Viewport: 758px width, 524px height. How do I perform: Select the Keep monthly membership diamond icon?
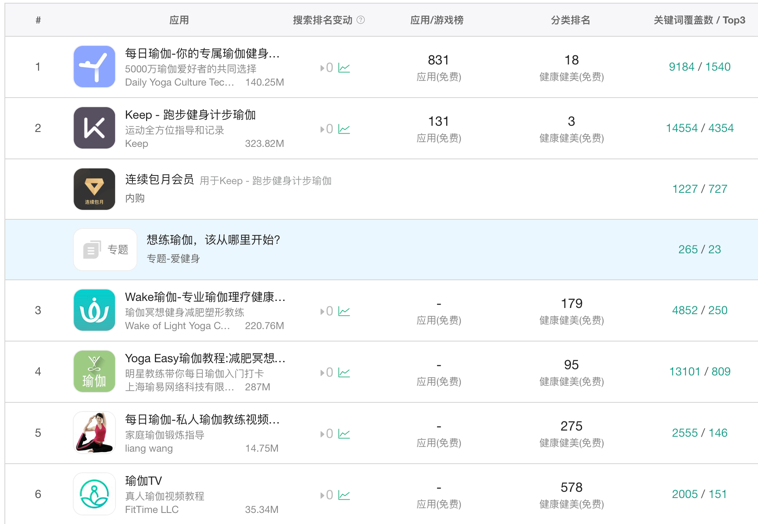[94, 189]
